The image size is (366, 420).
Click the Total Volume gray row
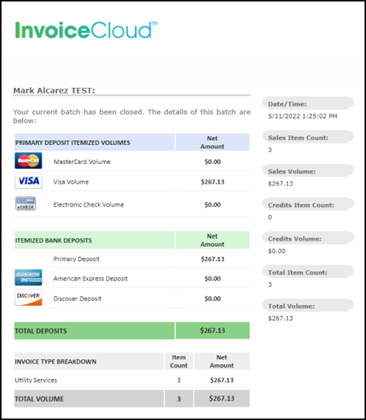pyautogui.click(x=132, y=399)
